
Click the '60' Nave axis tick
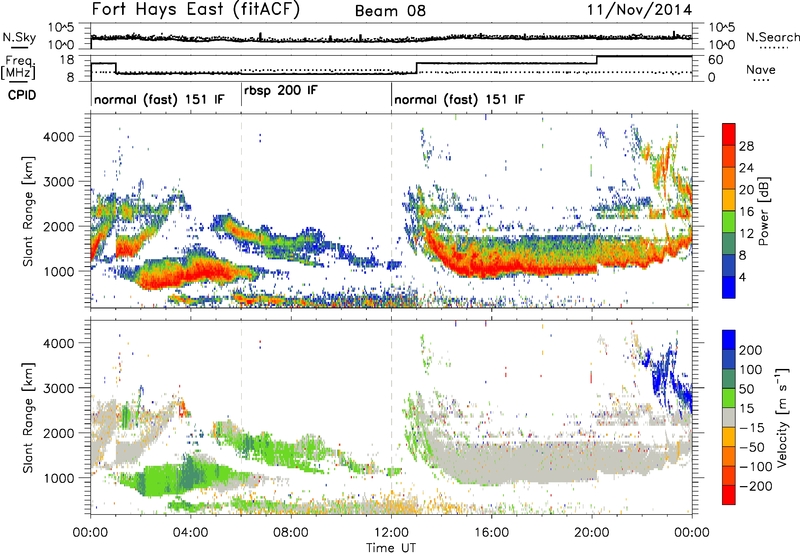[716, 60]
